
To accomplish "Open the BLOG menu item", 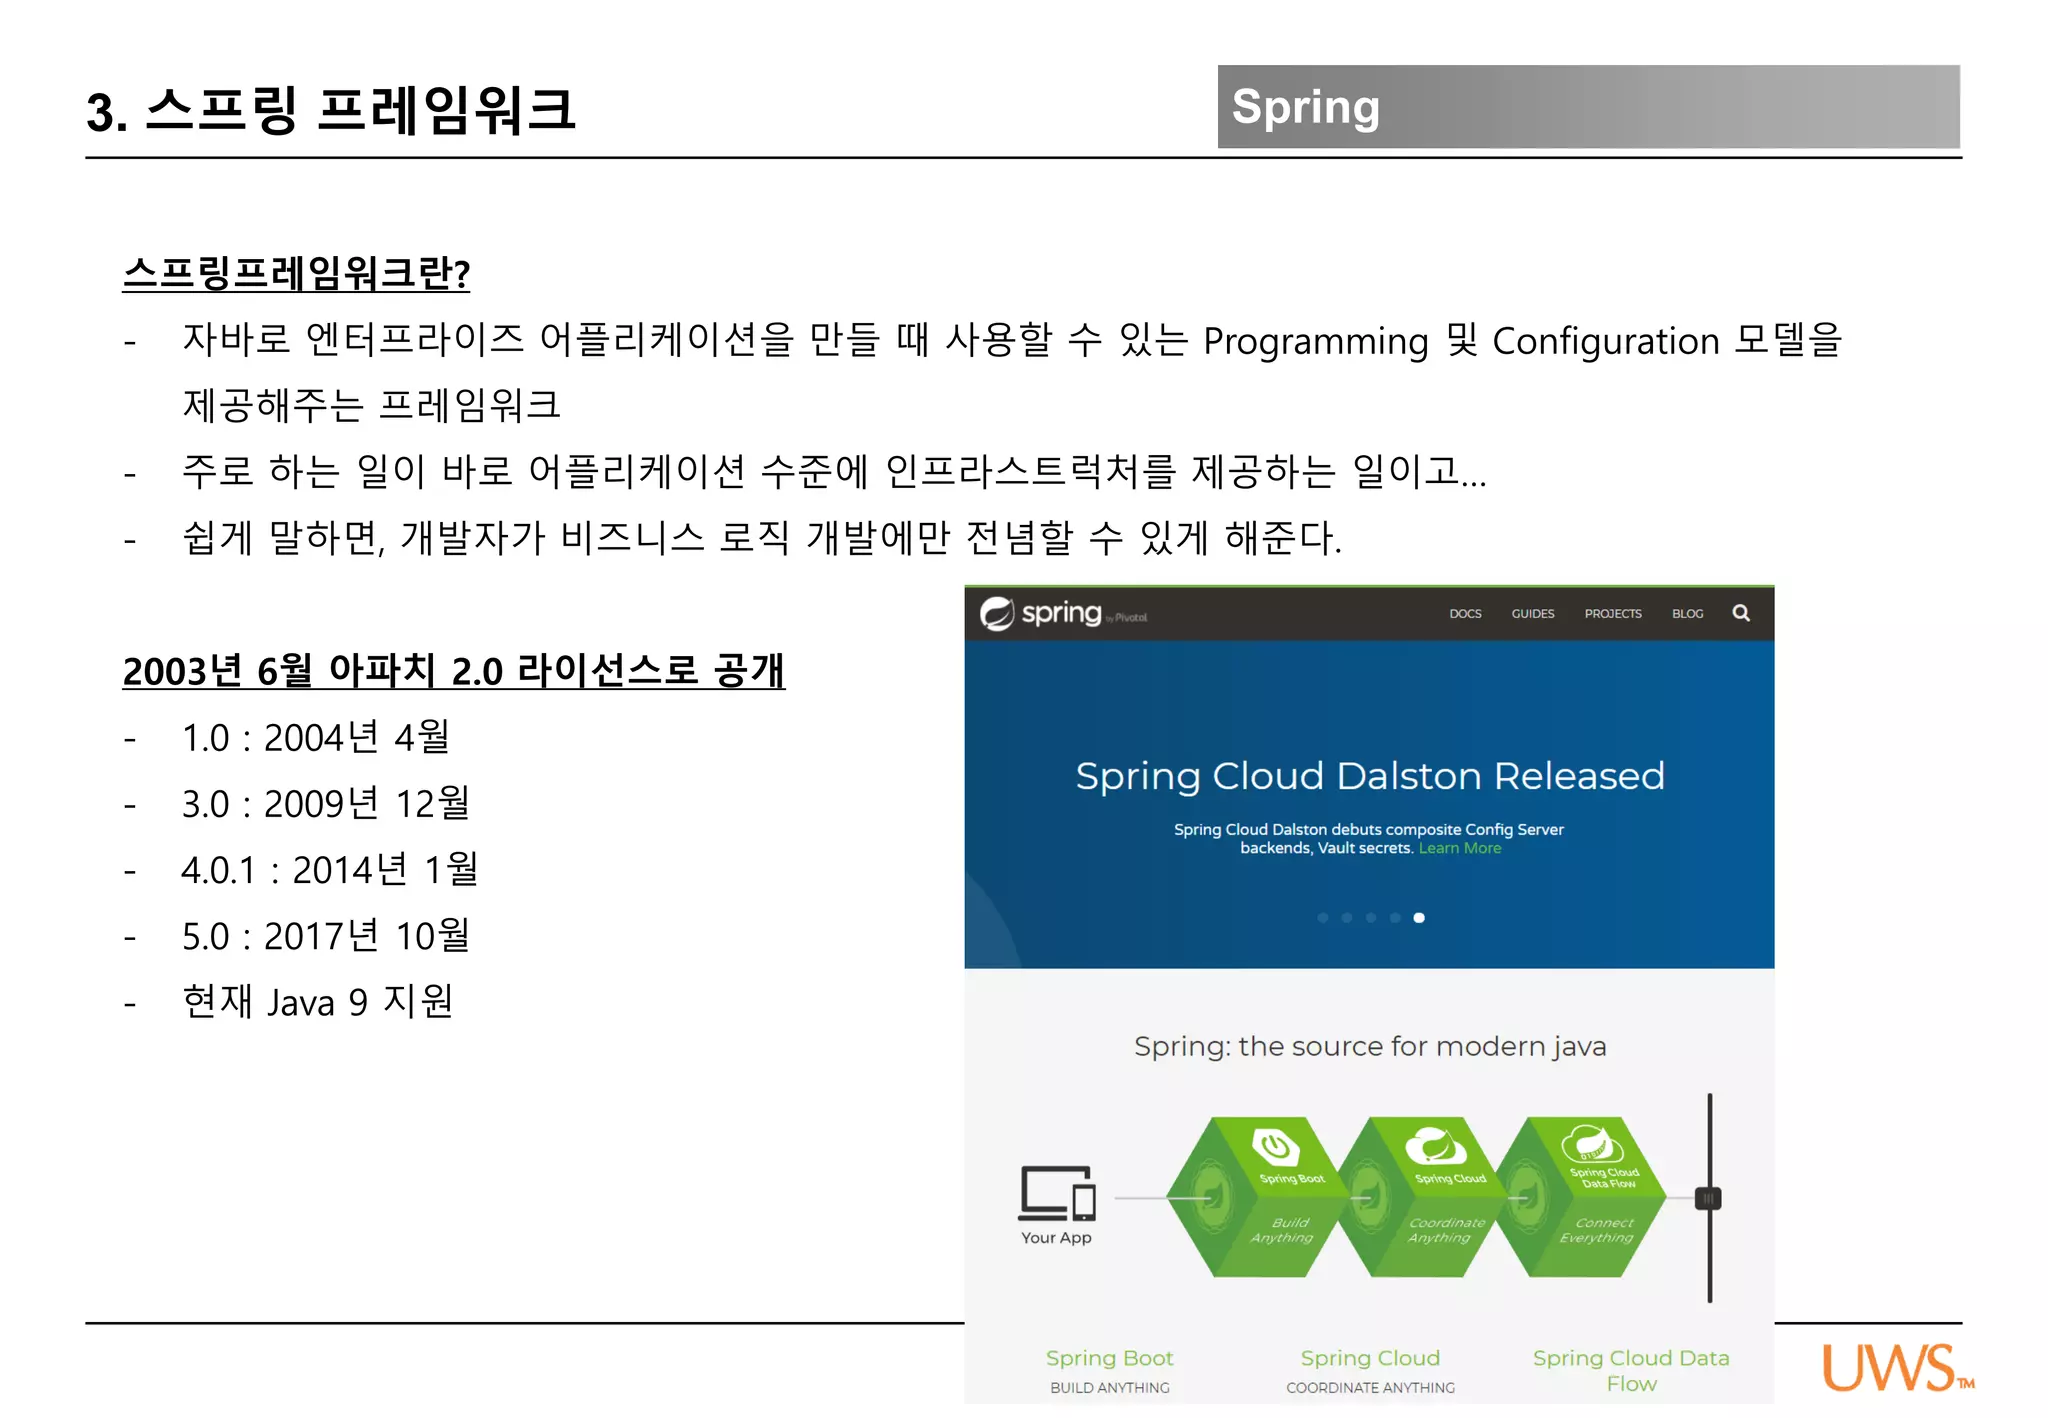I will pyautogui.click(x=1688, y=614).
